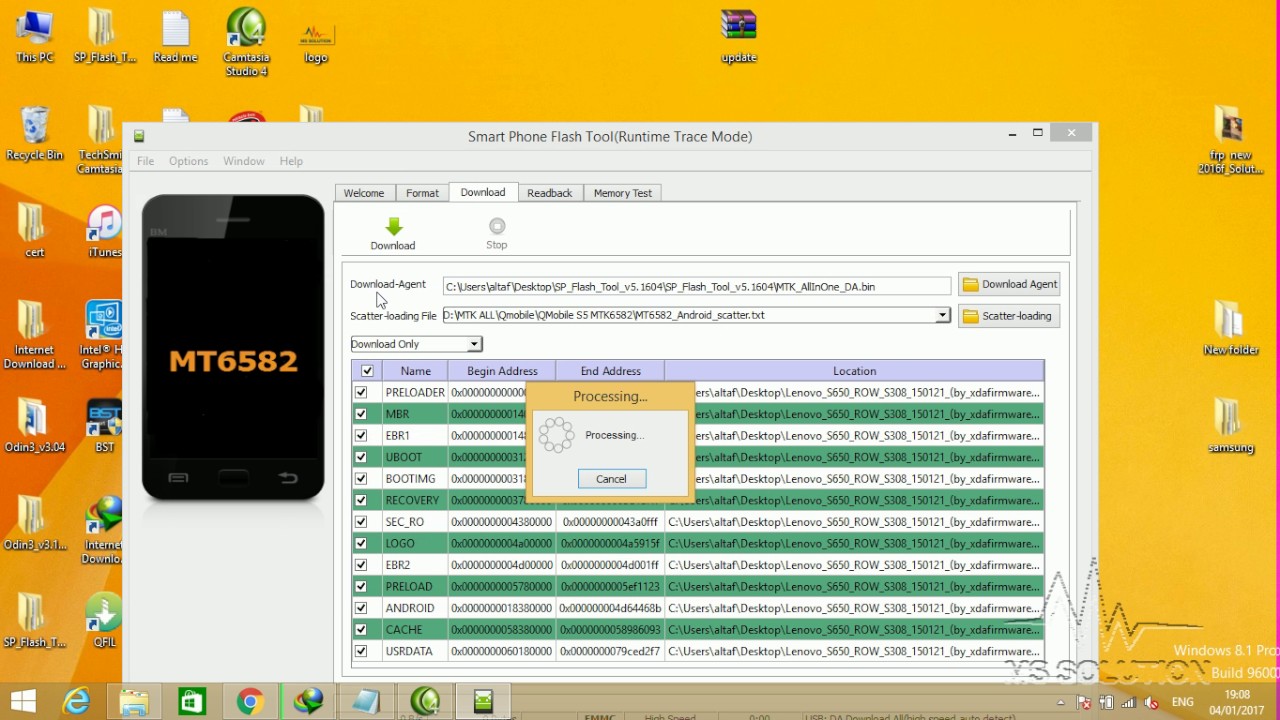This screenshot has height=720, width=1280.
Task: Click the Flash Tool title bar icon
Action: (x=139, y=136)
